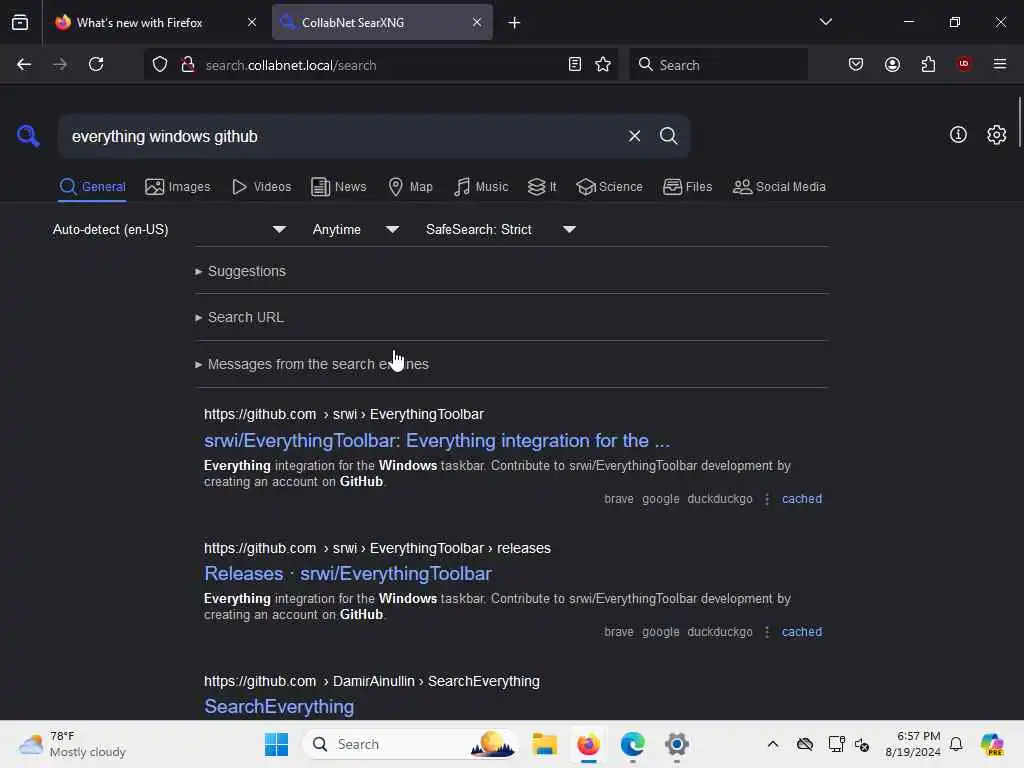The image size is (1024, 768).
Task: Open File Explorer from the taskbar
Action: (544, 744)
